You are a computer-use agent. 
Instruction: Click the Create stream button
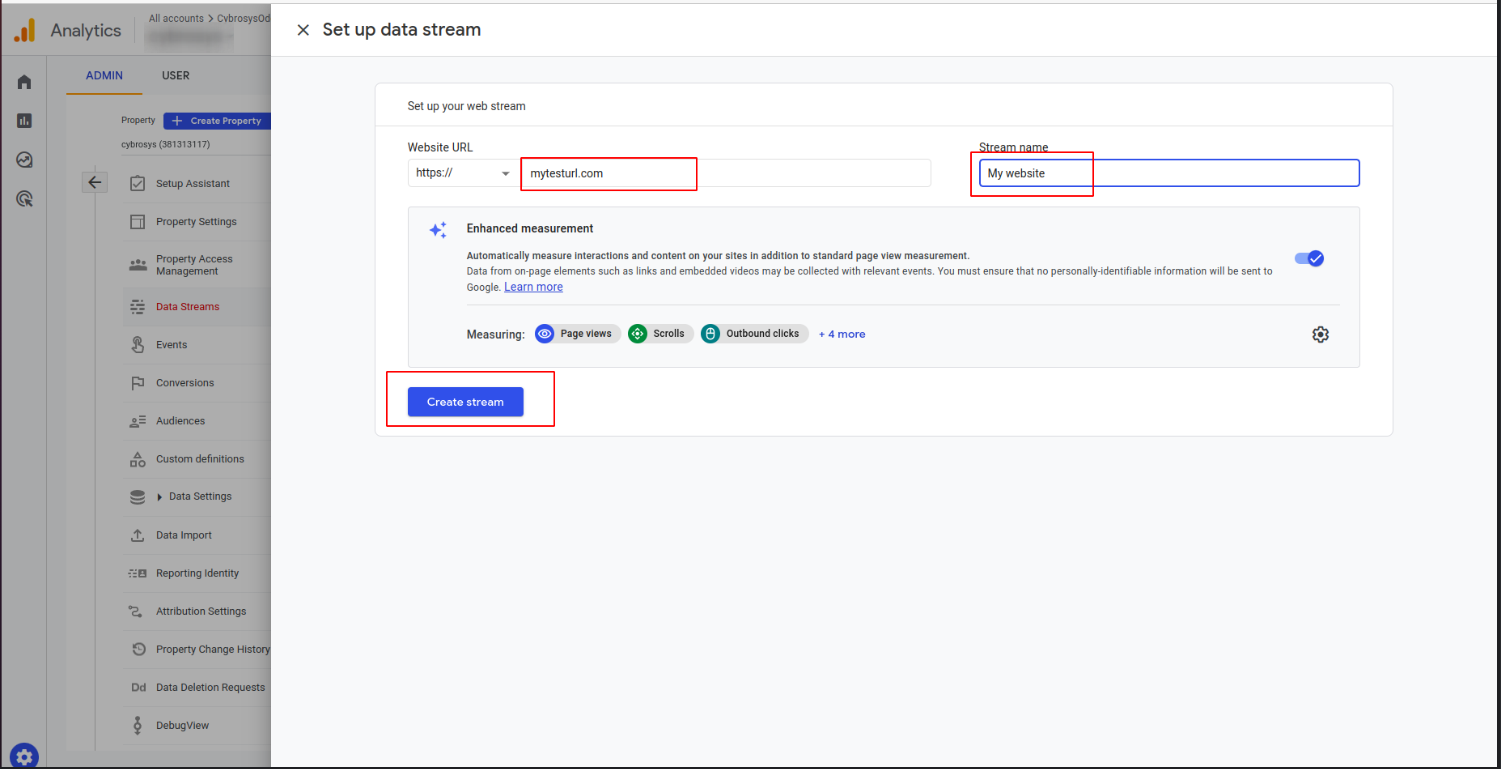pos(465,402)
